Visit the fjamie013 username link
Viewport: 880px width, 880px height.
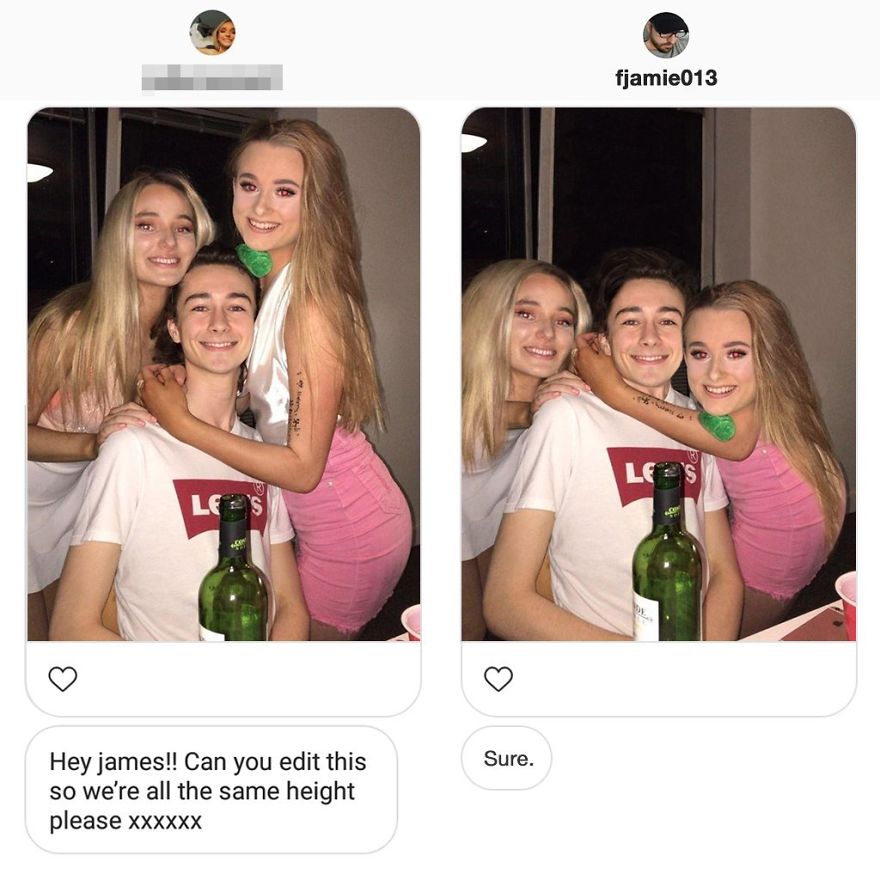(x=666, y=77)
